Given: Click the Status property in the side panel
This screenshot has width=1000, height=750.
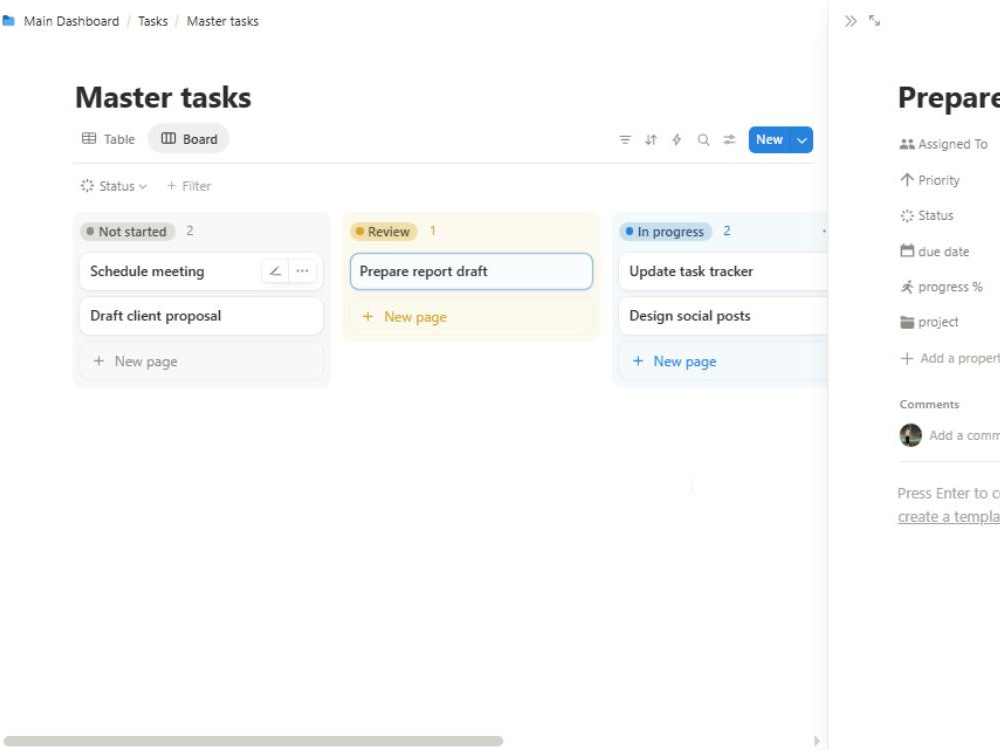Looking at the screenshot, I should pyautogui.click(x=927, y=216).
